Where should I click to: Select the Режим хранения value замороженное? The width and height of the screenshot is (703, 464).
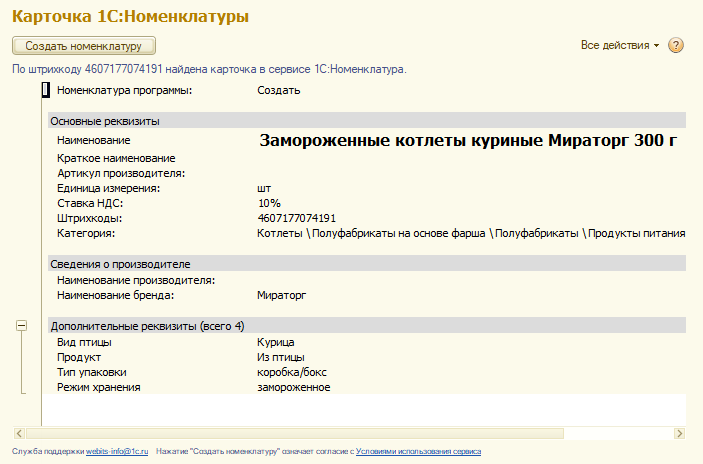tap(294, 387)
